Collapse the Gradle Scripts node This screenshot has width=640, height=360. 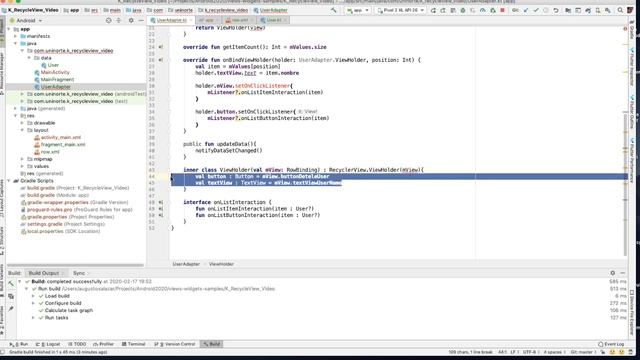coord(9,181)
